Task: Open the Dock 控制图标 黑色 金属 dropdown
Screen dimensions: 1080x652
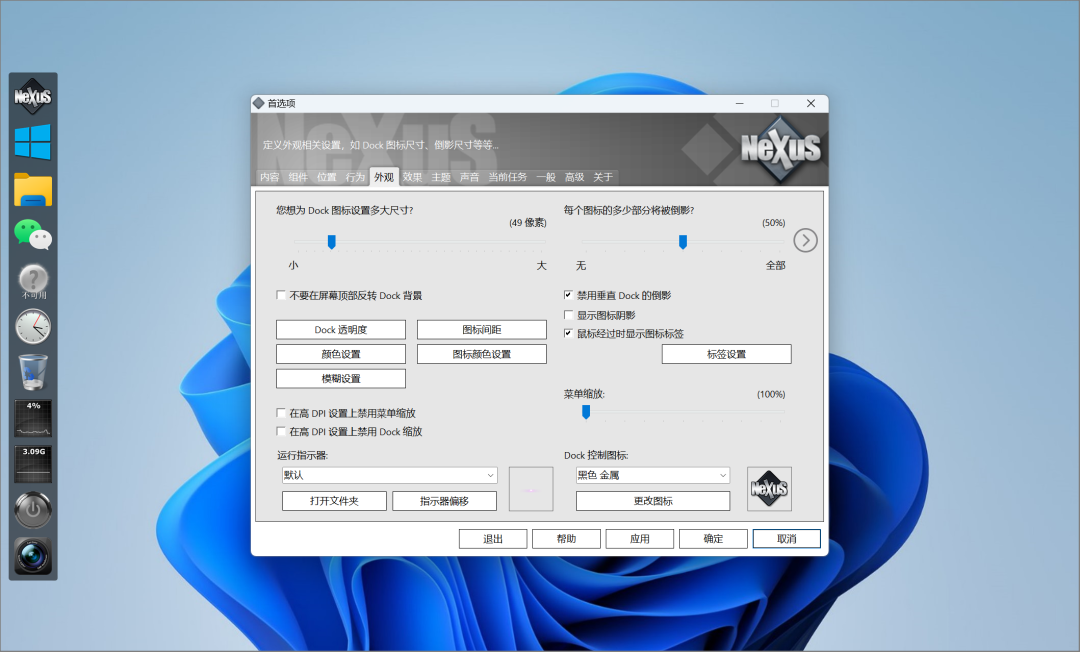Action: point(652,476)
